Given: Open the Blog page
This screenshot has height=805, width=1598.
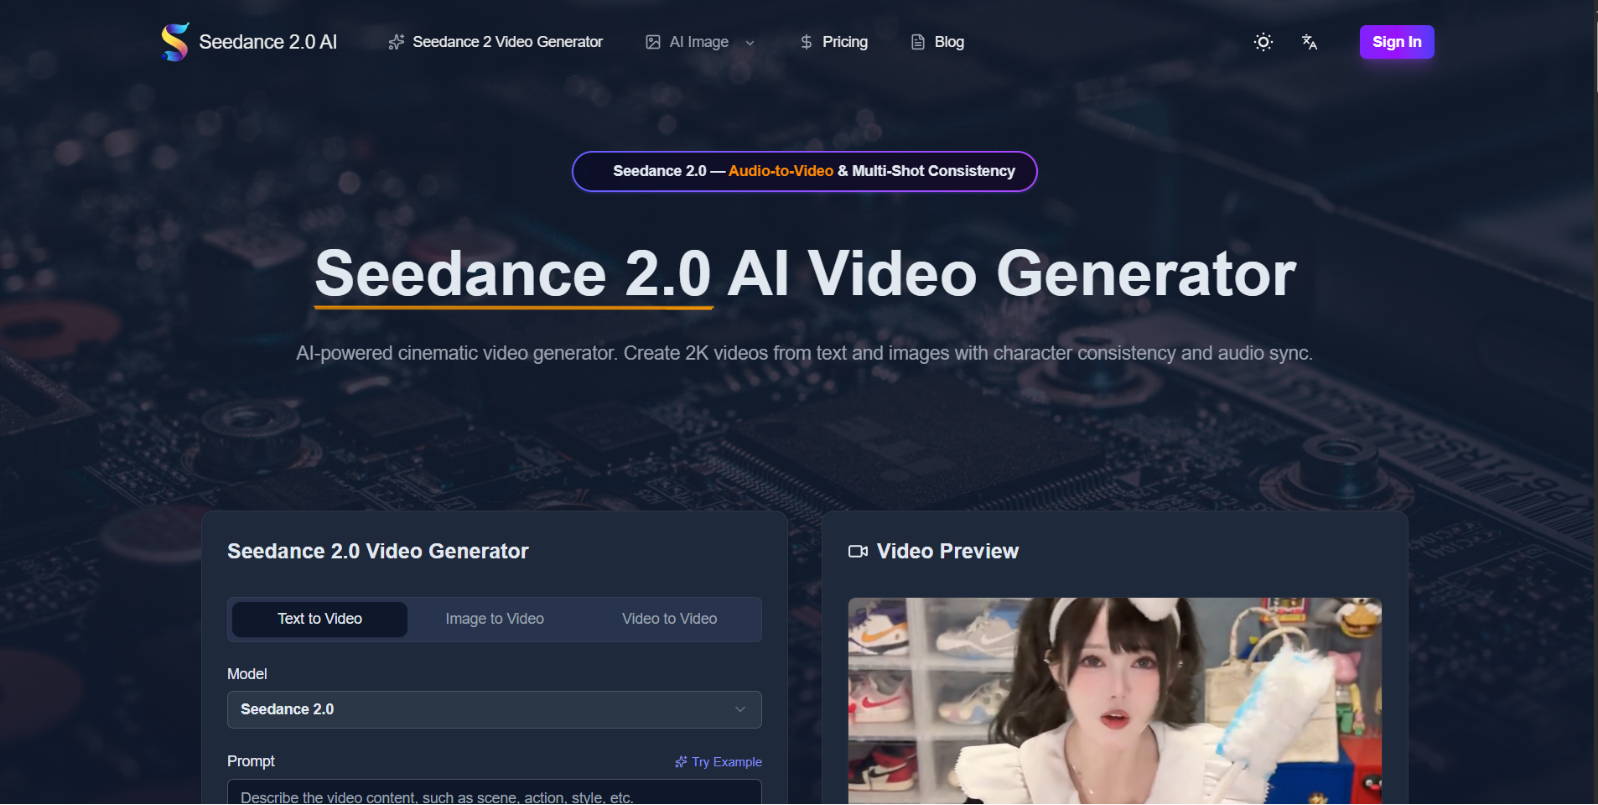Looking at the screenshot, I should pyautogui.click(x=938, y=42).
